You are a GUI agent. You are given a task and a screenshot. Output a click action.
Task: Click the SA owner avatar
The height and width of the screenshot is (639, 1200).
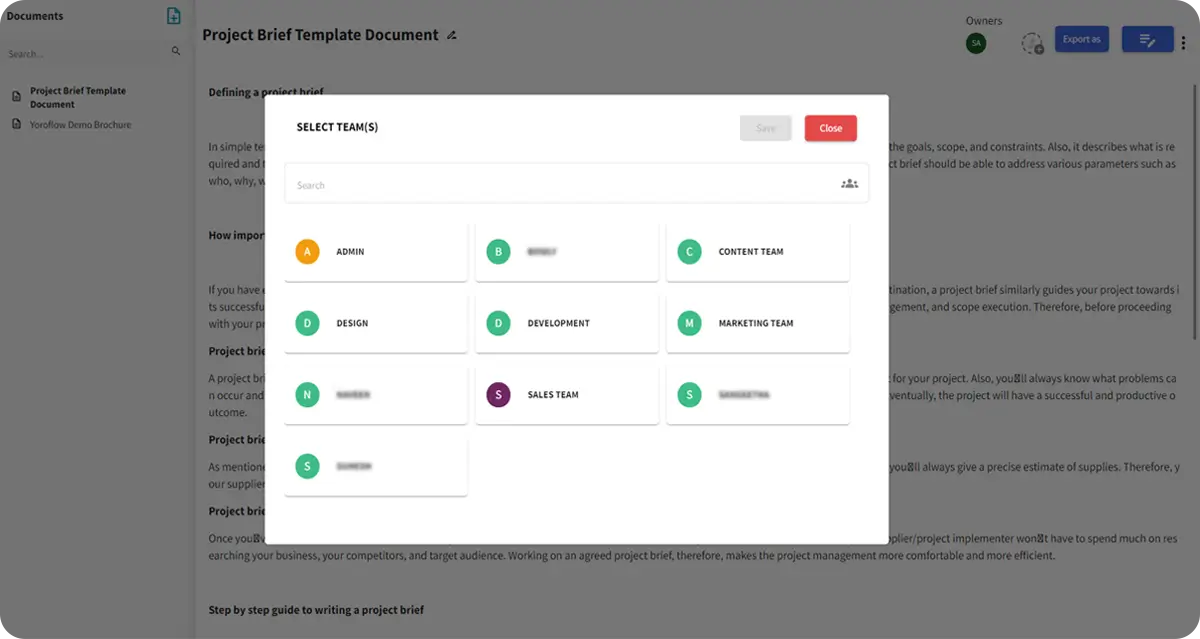975,43
